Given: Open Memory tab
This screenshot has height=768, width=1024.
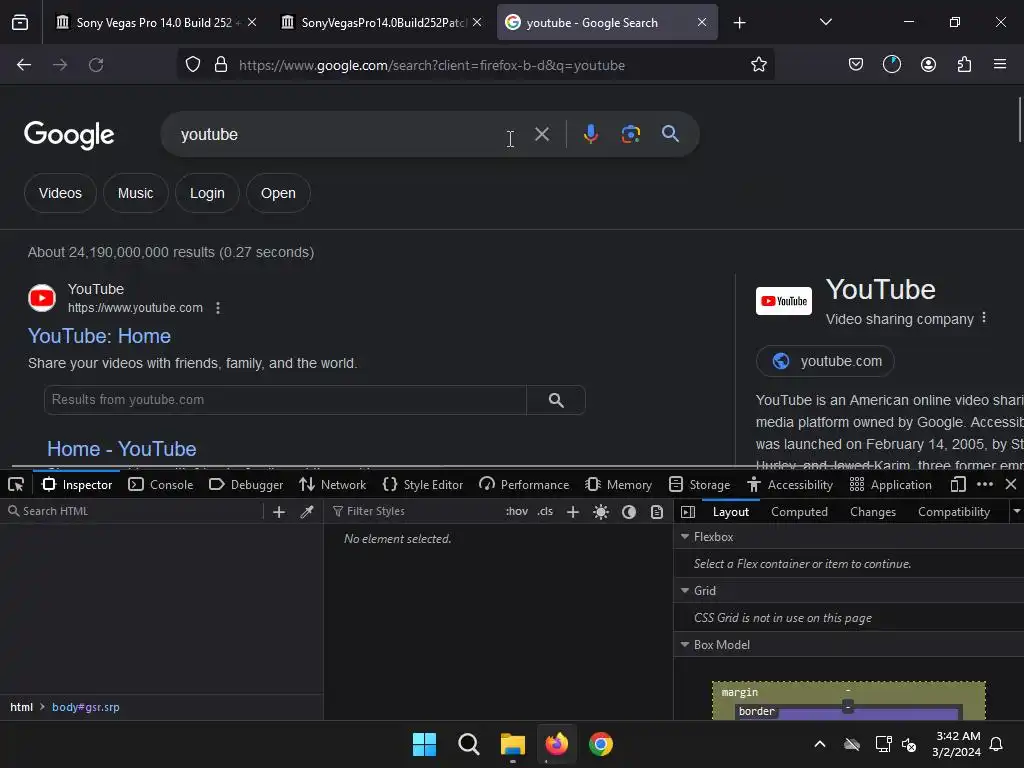Looking at the screenshot, I should tap(618, 485).
